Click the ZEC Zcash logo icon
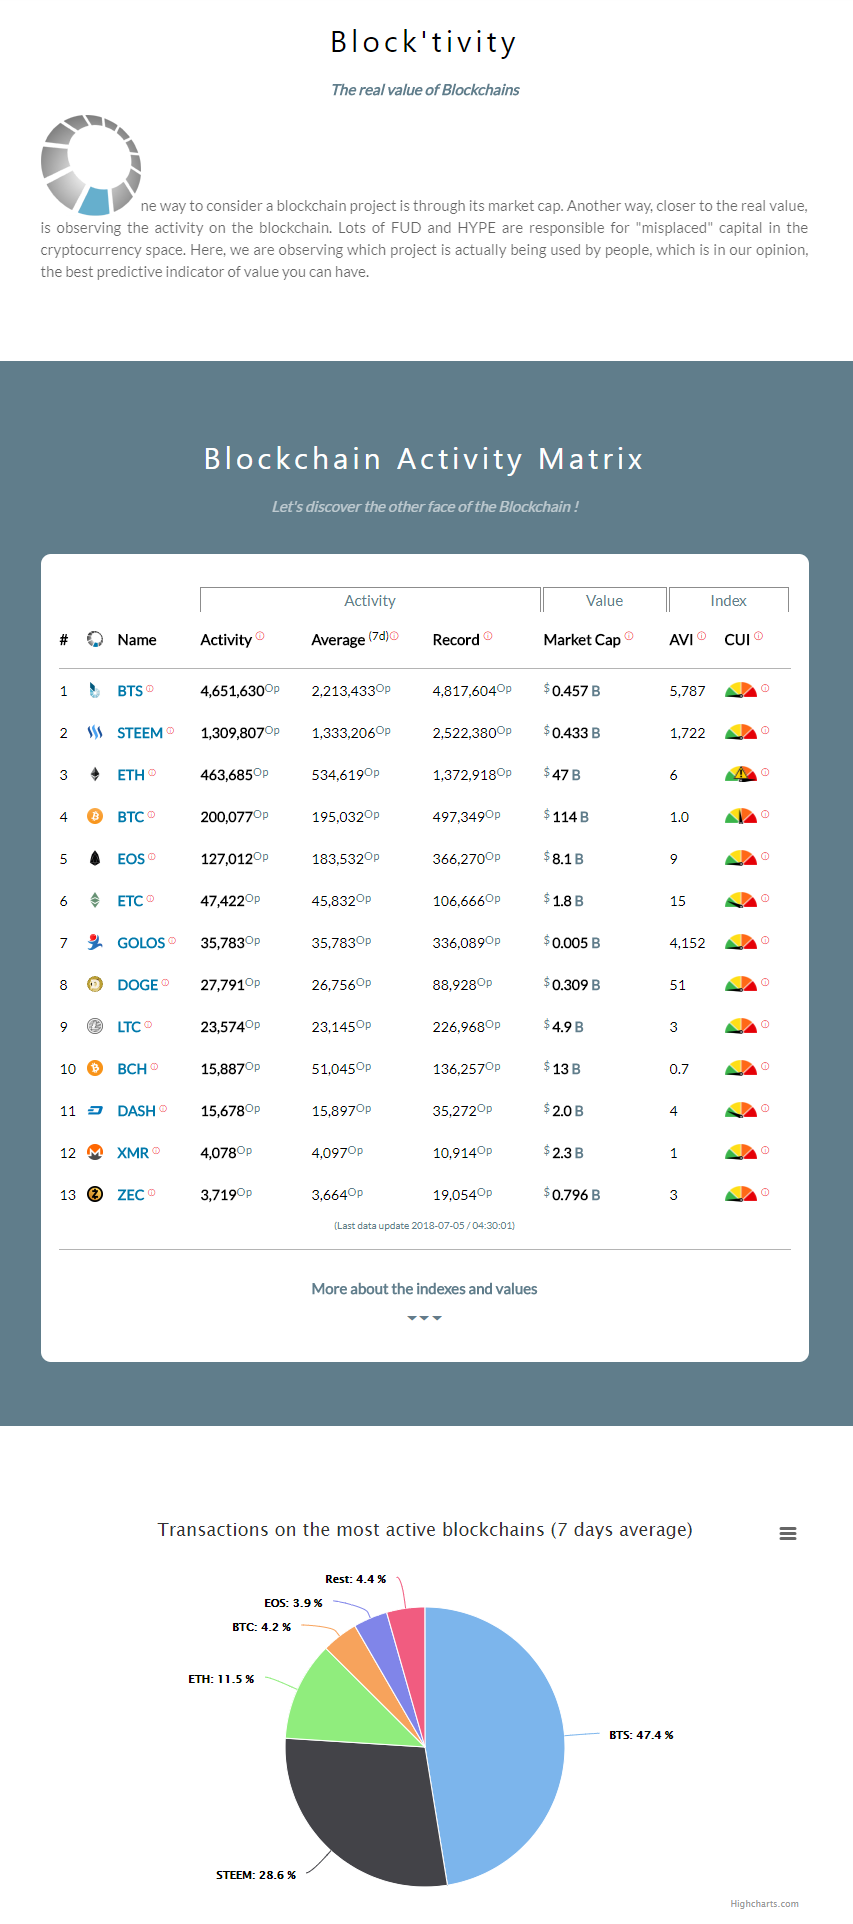 [x=95, y=1195]
